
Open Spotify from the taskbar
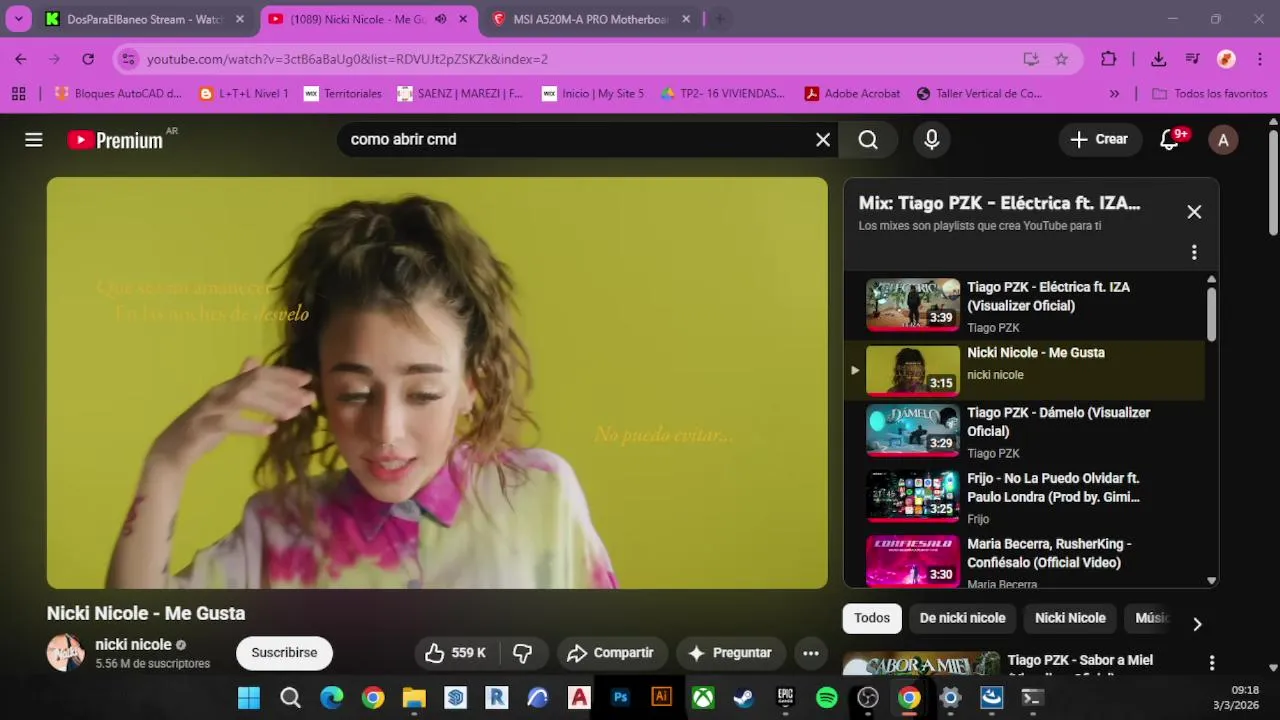pyautogui.click(x=827, y=698)
